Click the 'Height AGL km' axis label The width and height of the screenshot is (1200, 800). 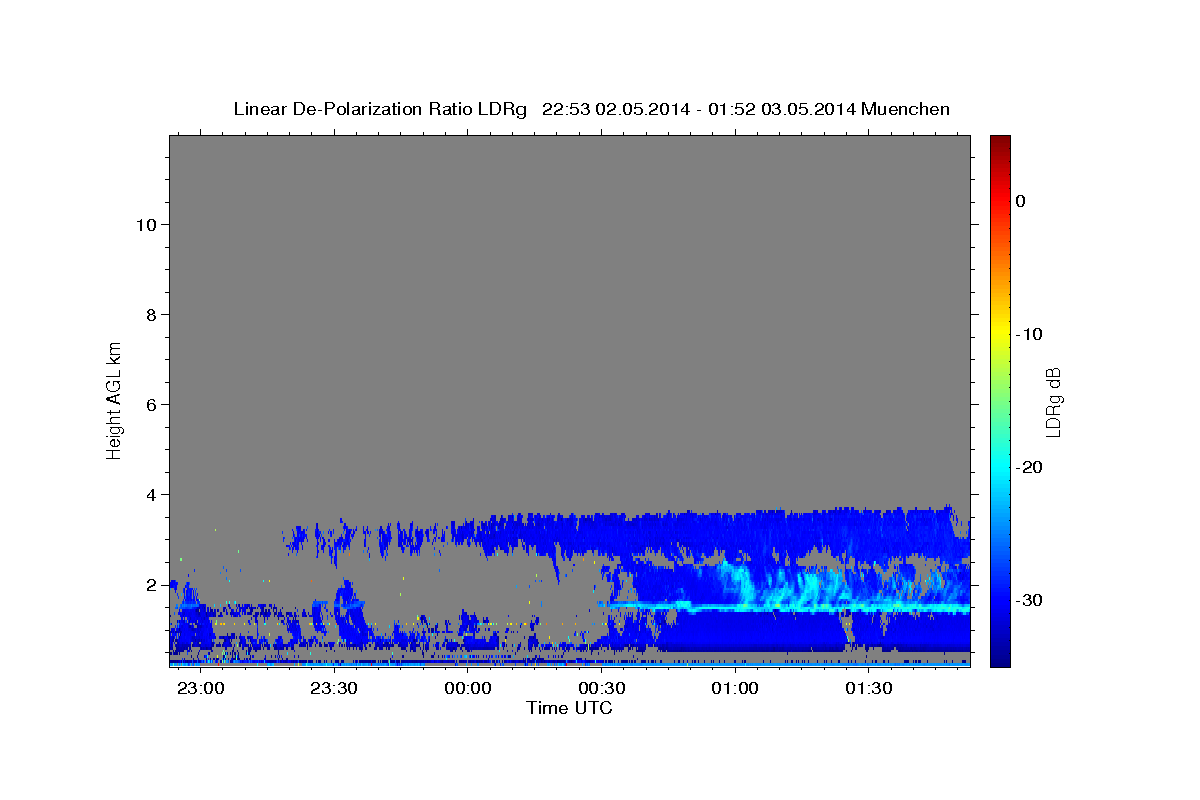[x=114, y=399]
